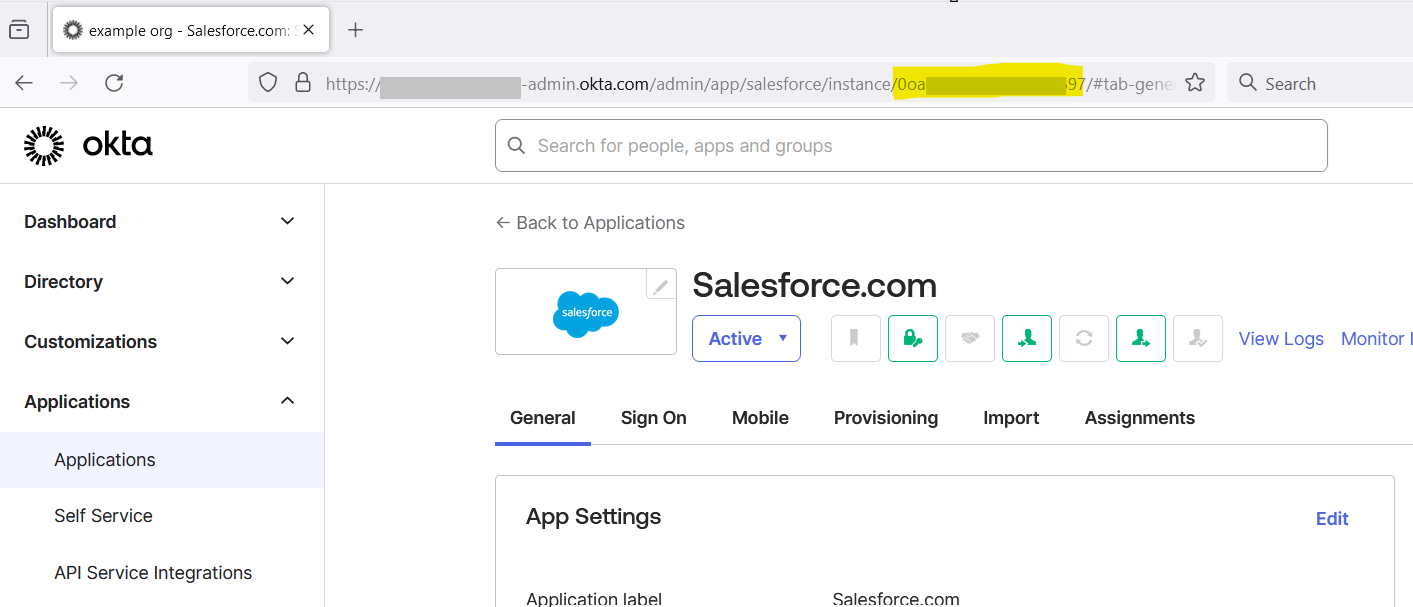Click the handshake federation status icon
Viewport: 1413px width, 607px height.
pos(969,338)
